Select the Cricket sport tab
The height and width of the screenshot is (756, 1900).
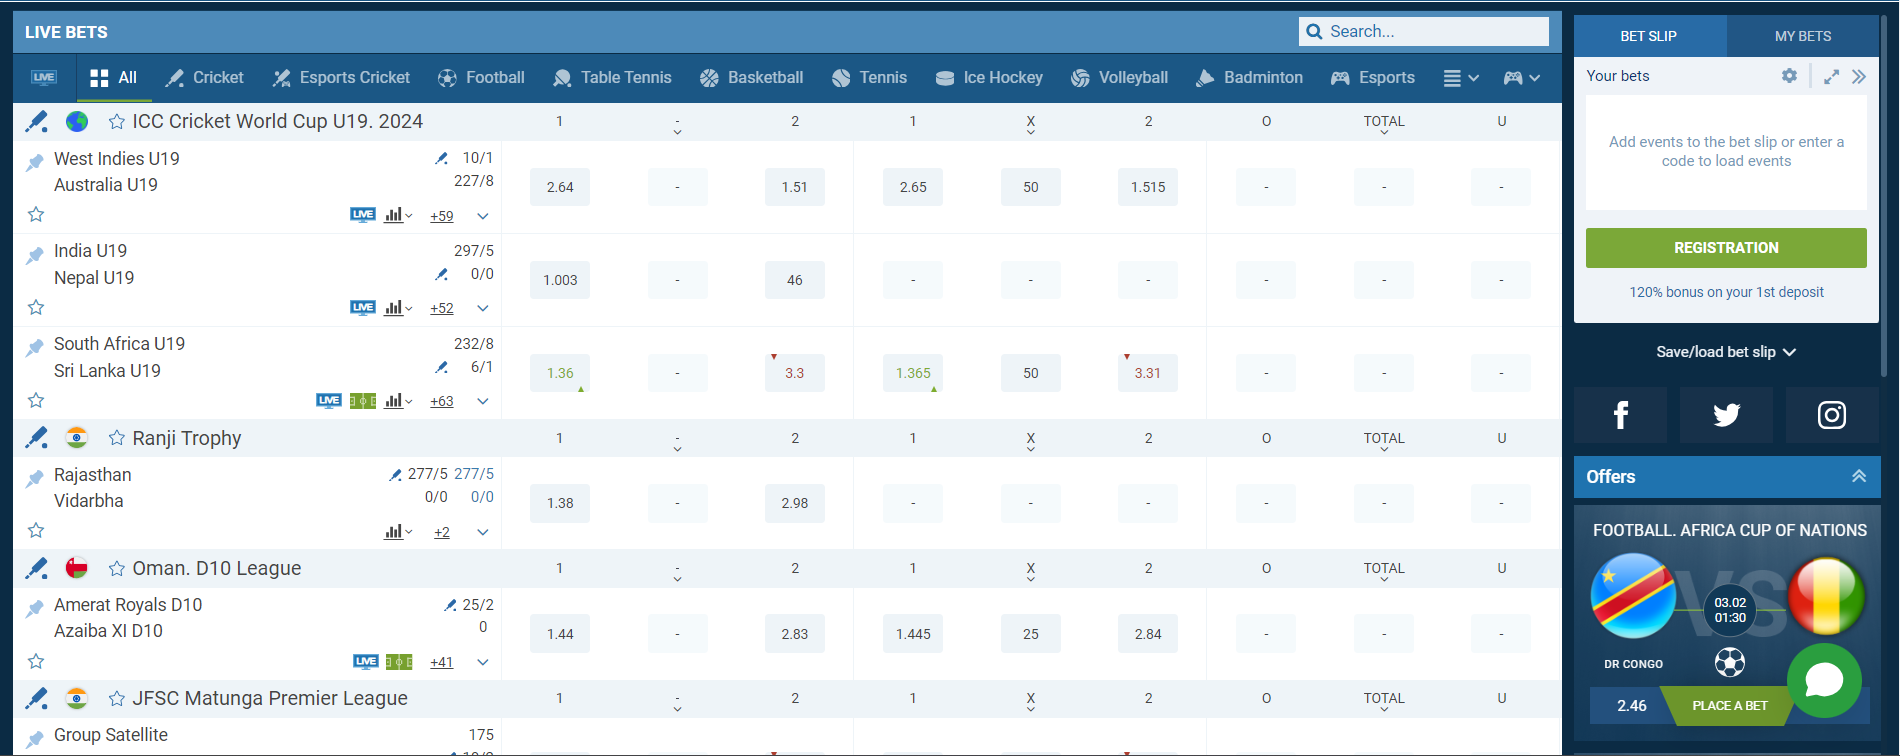click(204, 78)
